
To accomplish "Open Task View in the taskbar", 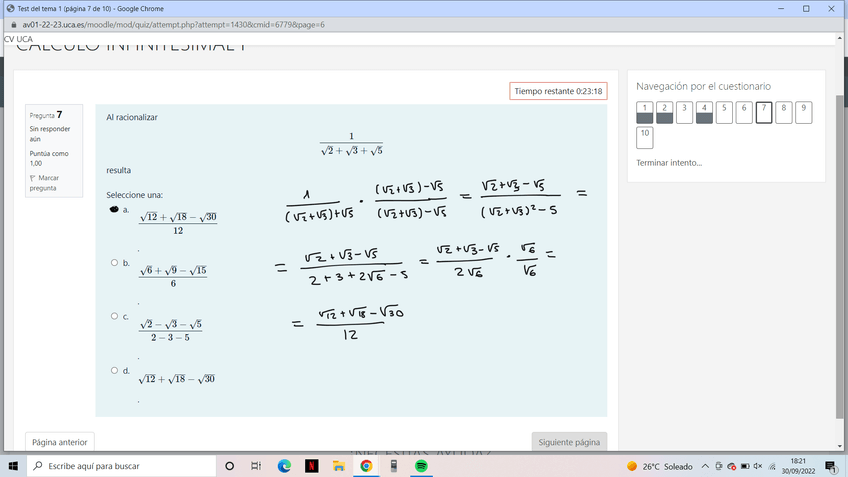I will [256, 466].
